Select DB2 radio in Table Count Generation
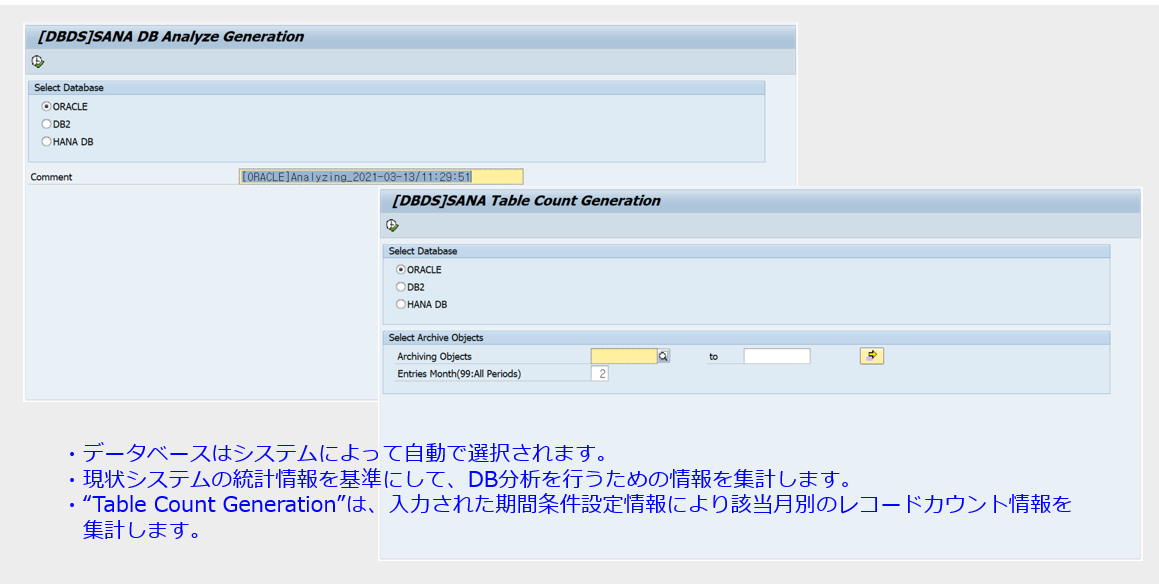The image size is (1159, 588). pos(401,287)
